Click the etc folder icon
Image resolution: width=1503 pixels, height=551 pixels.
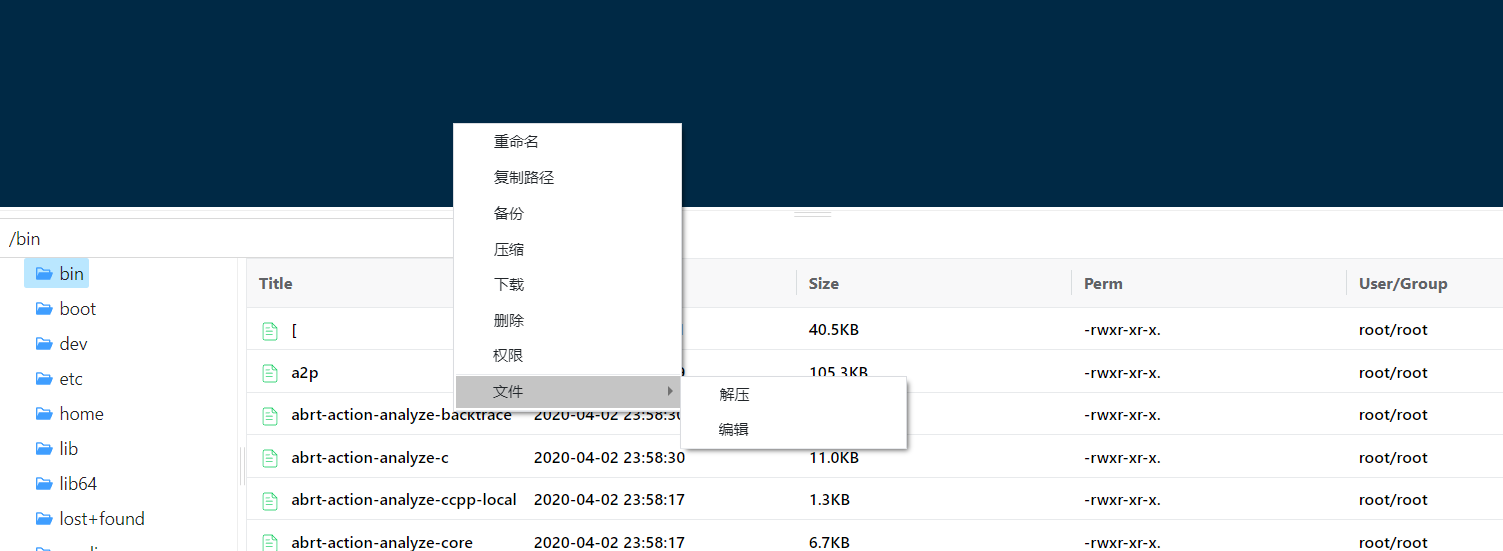44,379
